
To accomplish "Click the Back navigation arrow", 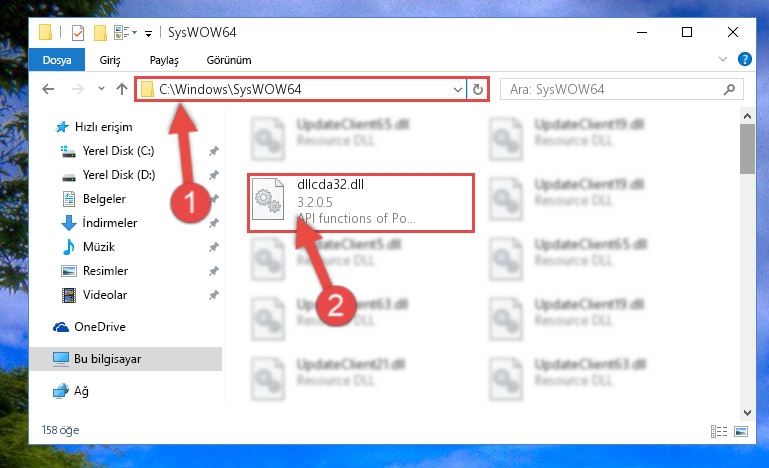I will [x=48, y=89].
